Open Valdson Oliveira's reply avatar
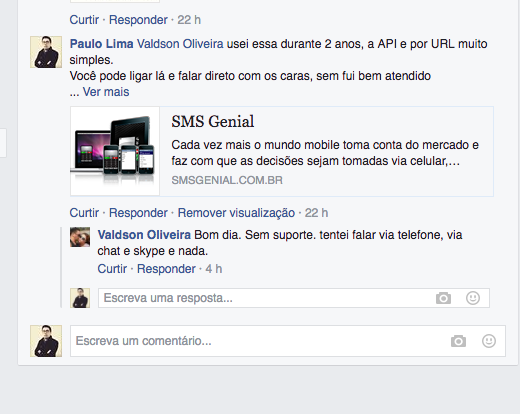 (80, 237)
